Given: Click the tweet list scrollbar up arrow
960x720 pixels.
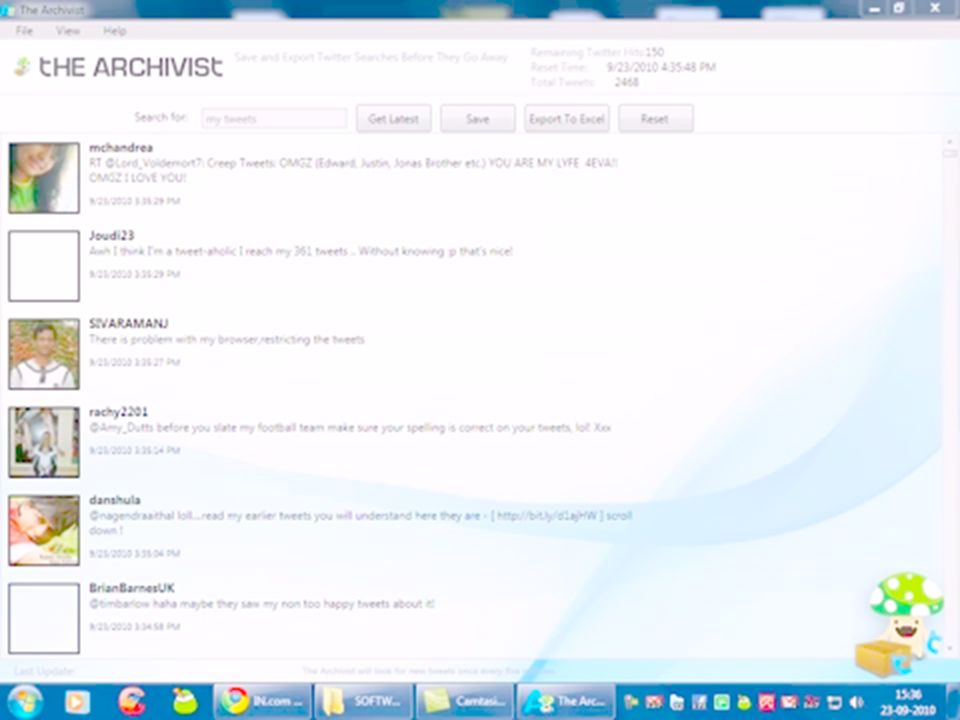Looking at the screenshot, I should (x=950, y=141).
